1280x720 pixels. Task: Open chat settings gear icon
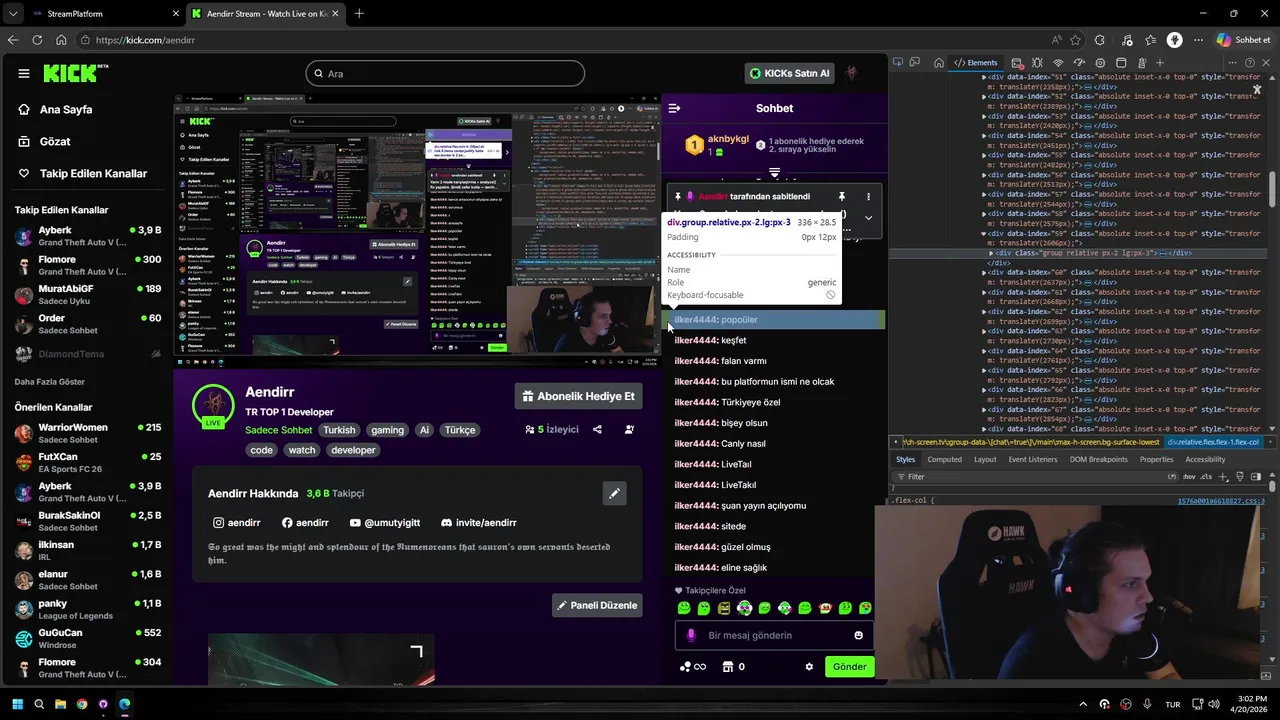click(809, 667)
